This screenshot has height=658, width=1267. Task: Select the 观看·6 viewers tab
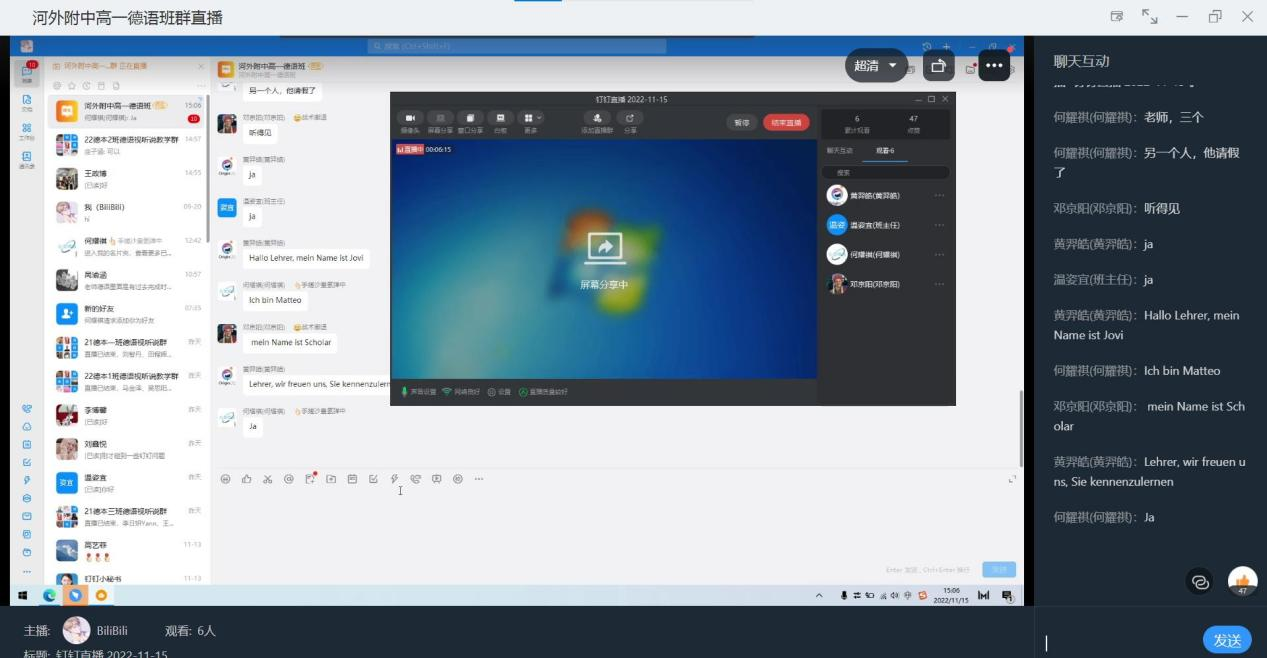coord(884,150)
